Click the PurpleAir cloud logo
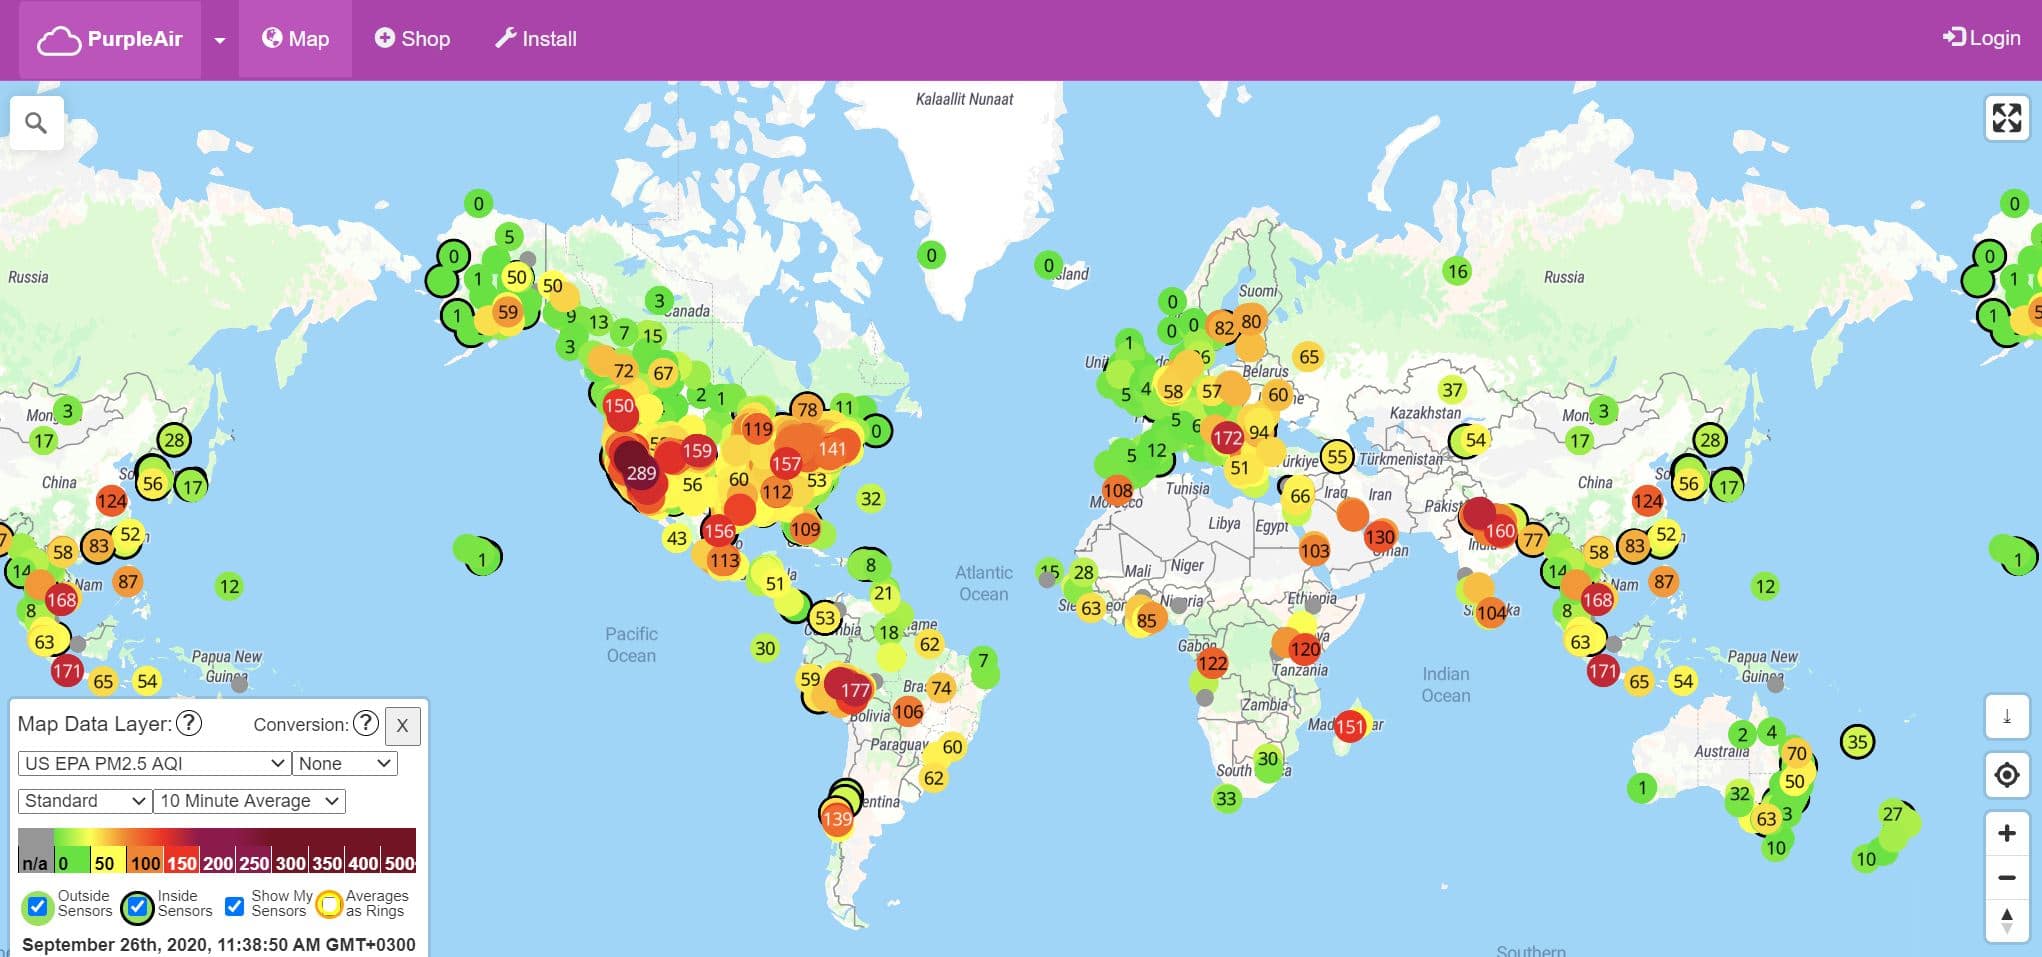2042x957 pixels. (x=59, y=41)
